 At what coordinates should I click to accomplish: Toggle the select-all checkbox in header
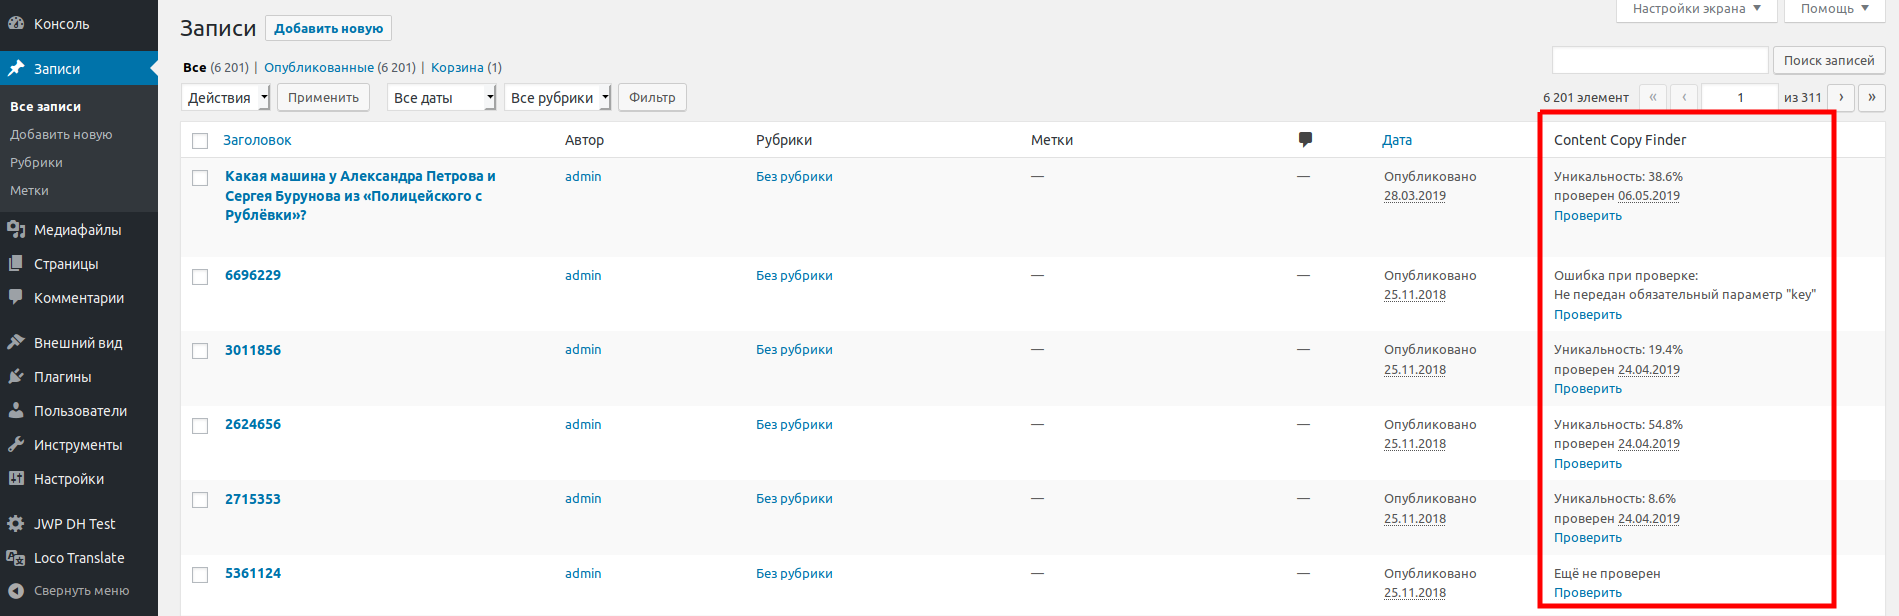point(200,141)
